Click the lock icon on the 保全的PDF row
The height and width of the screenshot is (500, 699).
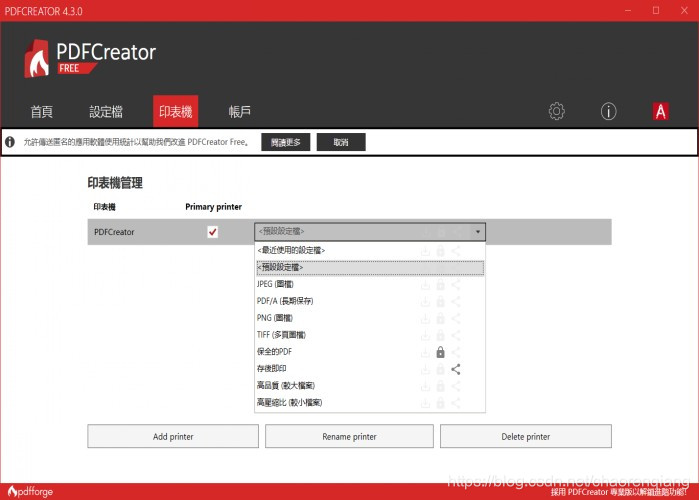[440, 352]
